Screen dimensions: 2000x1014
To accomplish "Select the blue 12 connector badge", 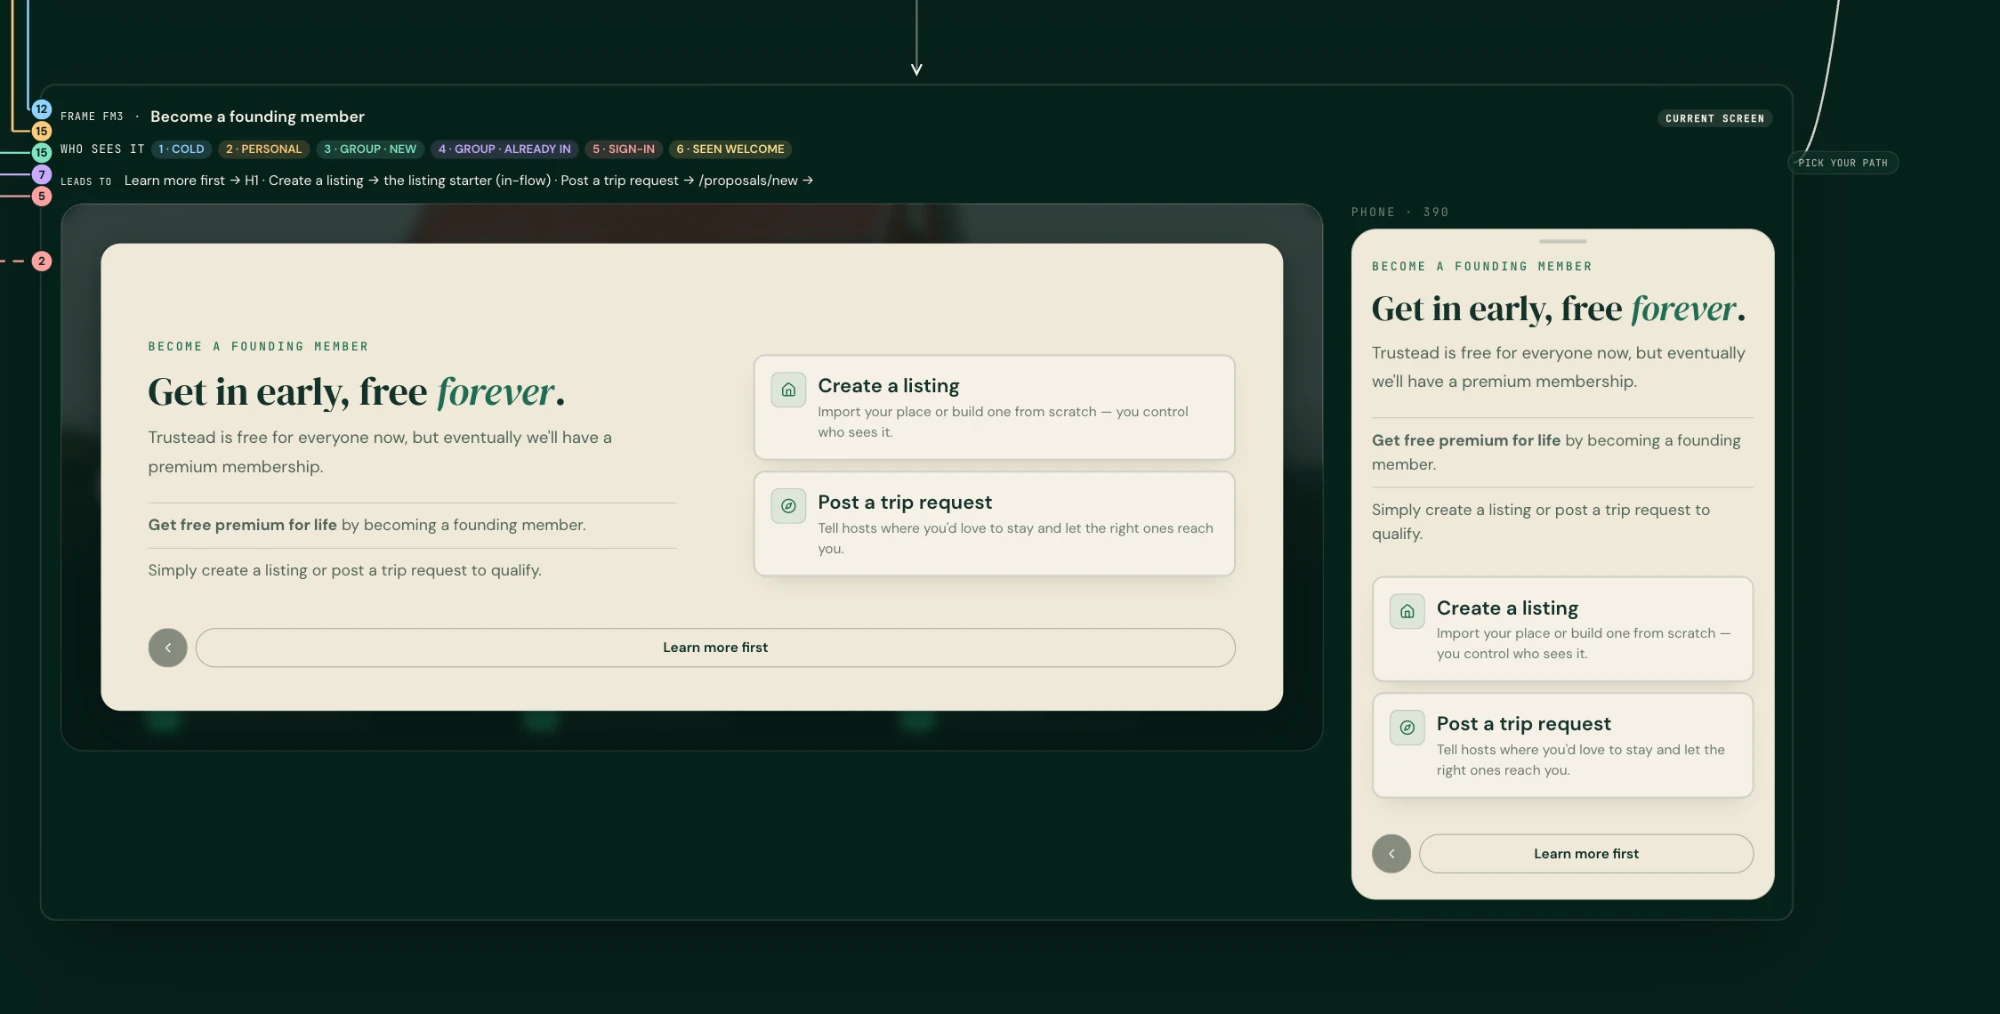I will coord(42,109).
